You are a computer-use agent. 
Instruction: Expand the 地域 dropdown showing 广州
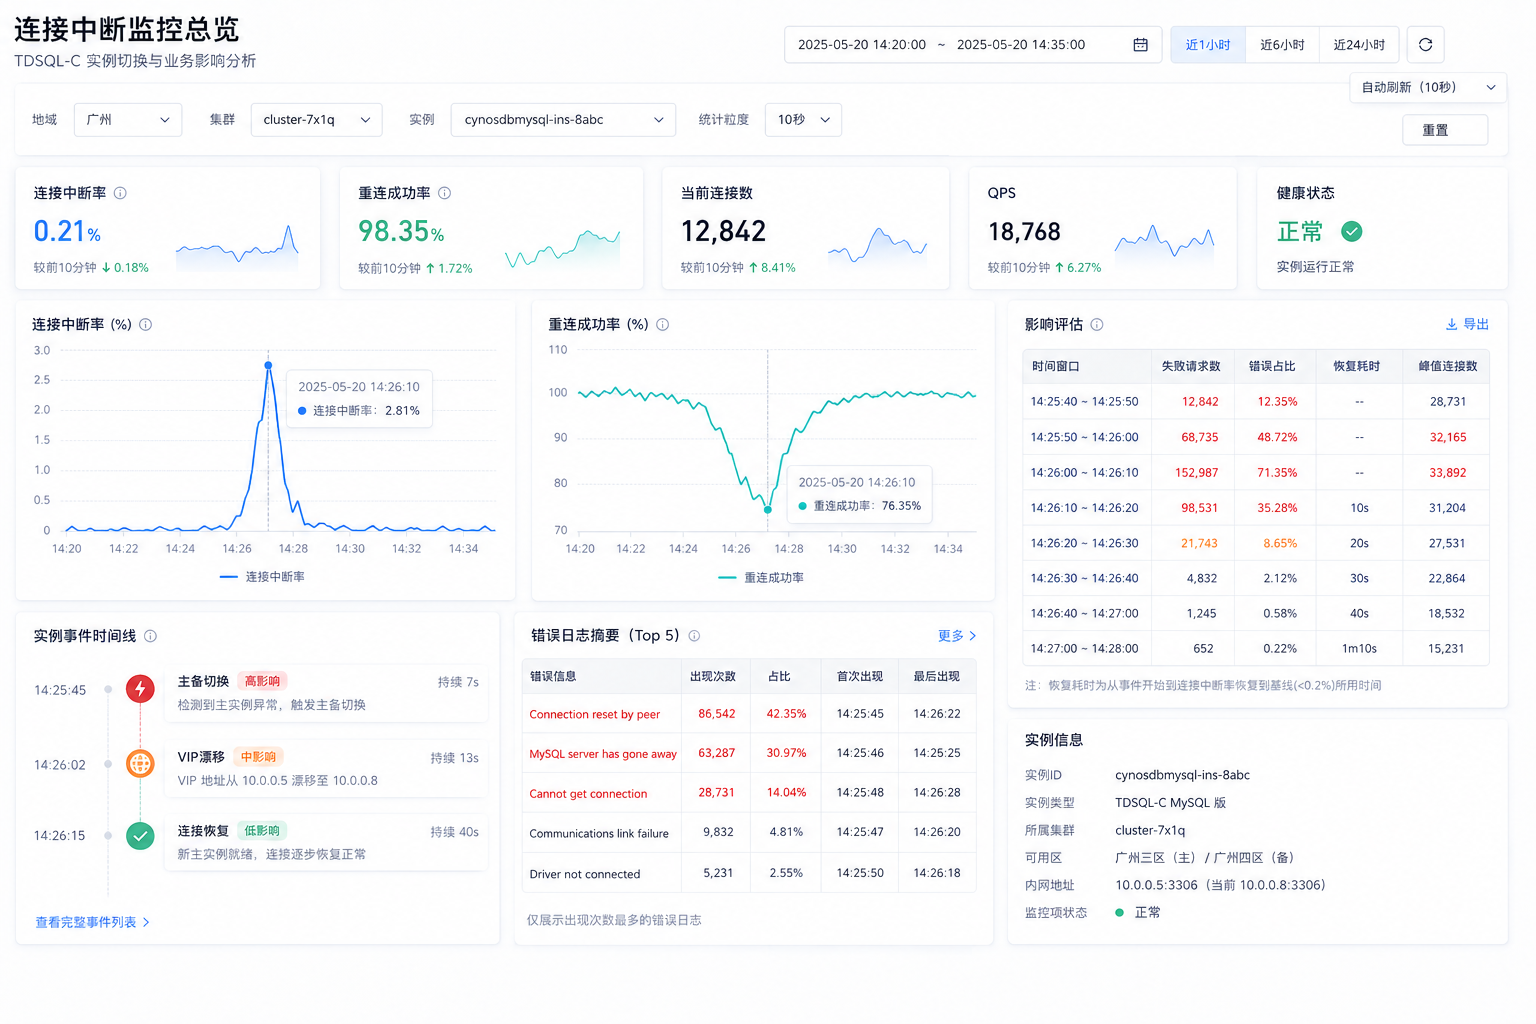(128, 120)
